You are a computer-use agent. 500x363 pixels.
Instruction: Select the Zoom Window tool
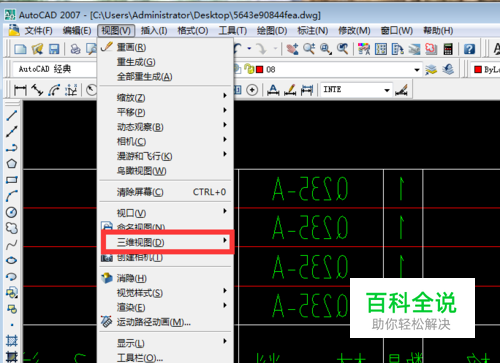coord(326,49)
